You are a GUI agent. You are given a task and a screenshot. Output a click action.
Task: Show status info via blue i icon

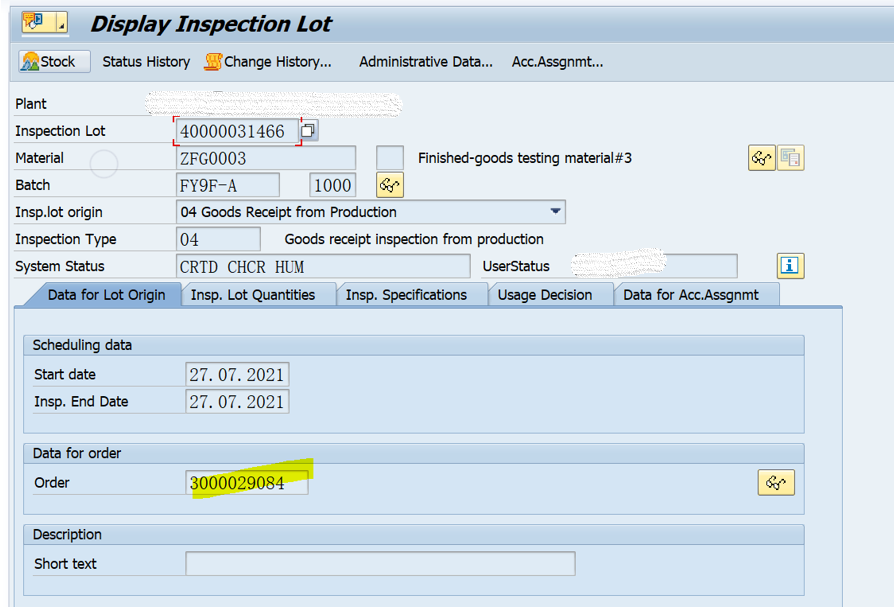[x=790, y=266]
